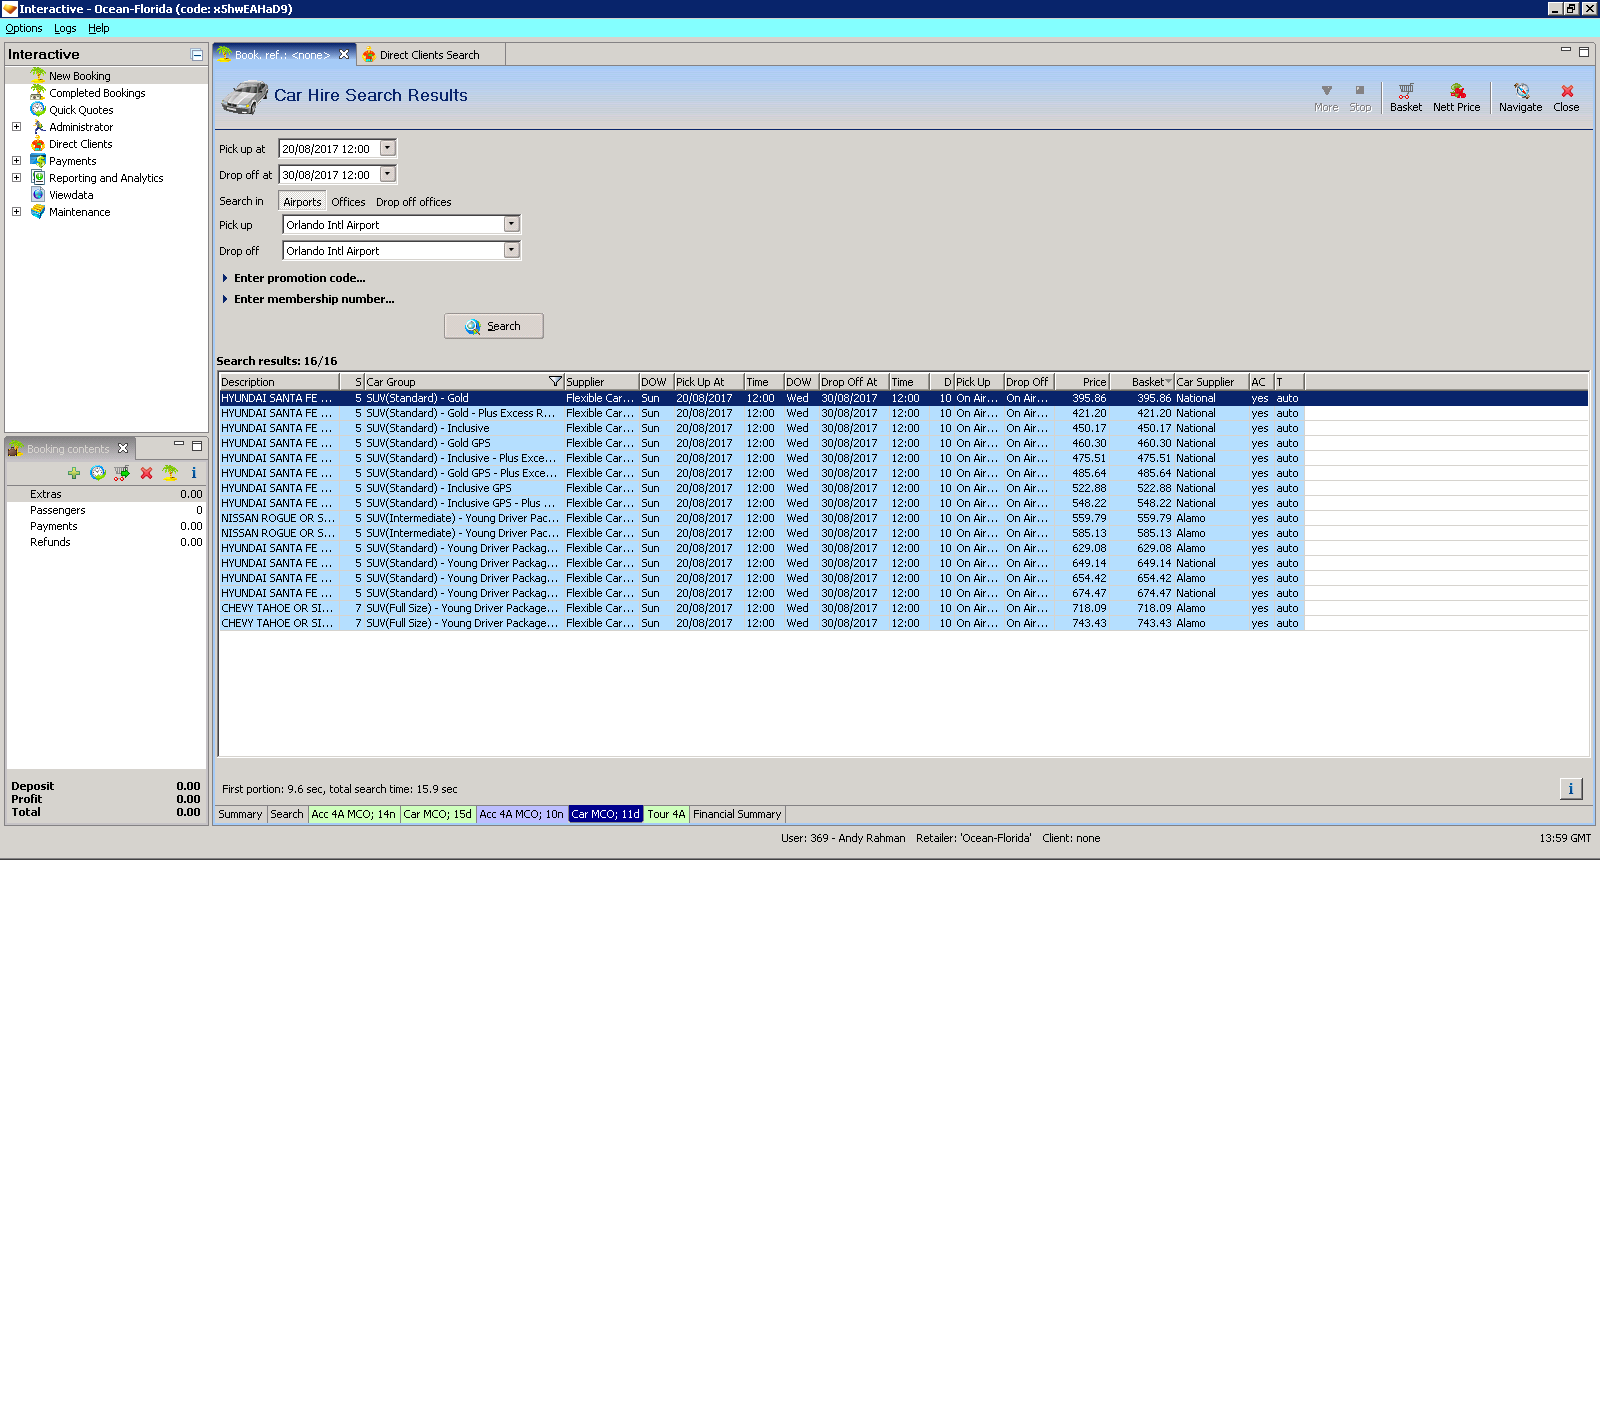
Task: Open the Financial Summary tab
Action: point(737,814)
